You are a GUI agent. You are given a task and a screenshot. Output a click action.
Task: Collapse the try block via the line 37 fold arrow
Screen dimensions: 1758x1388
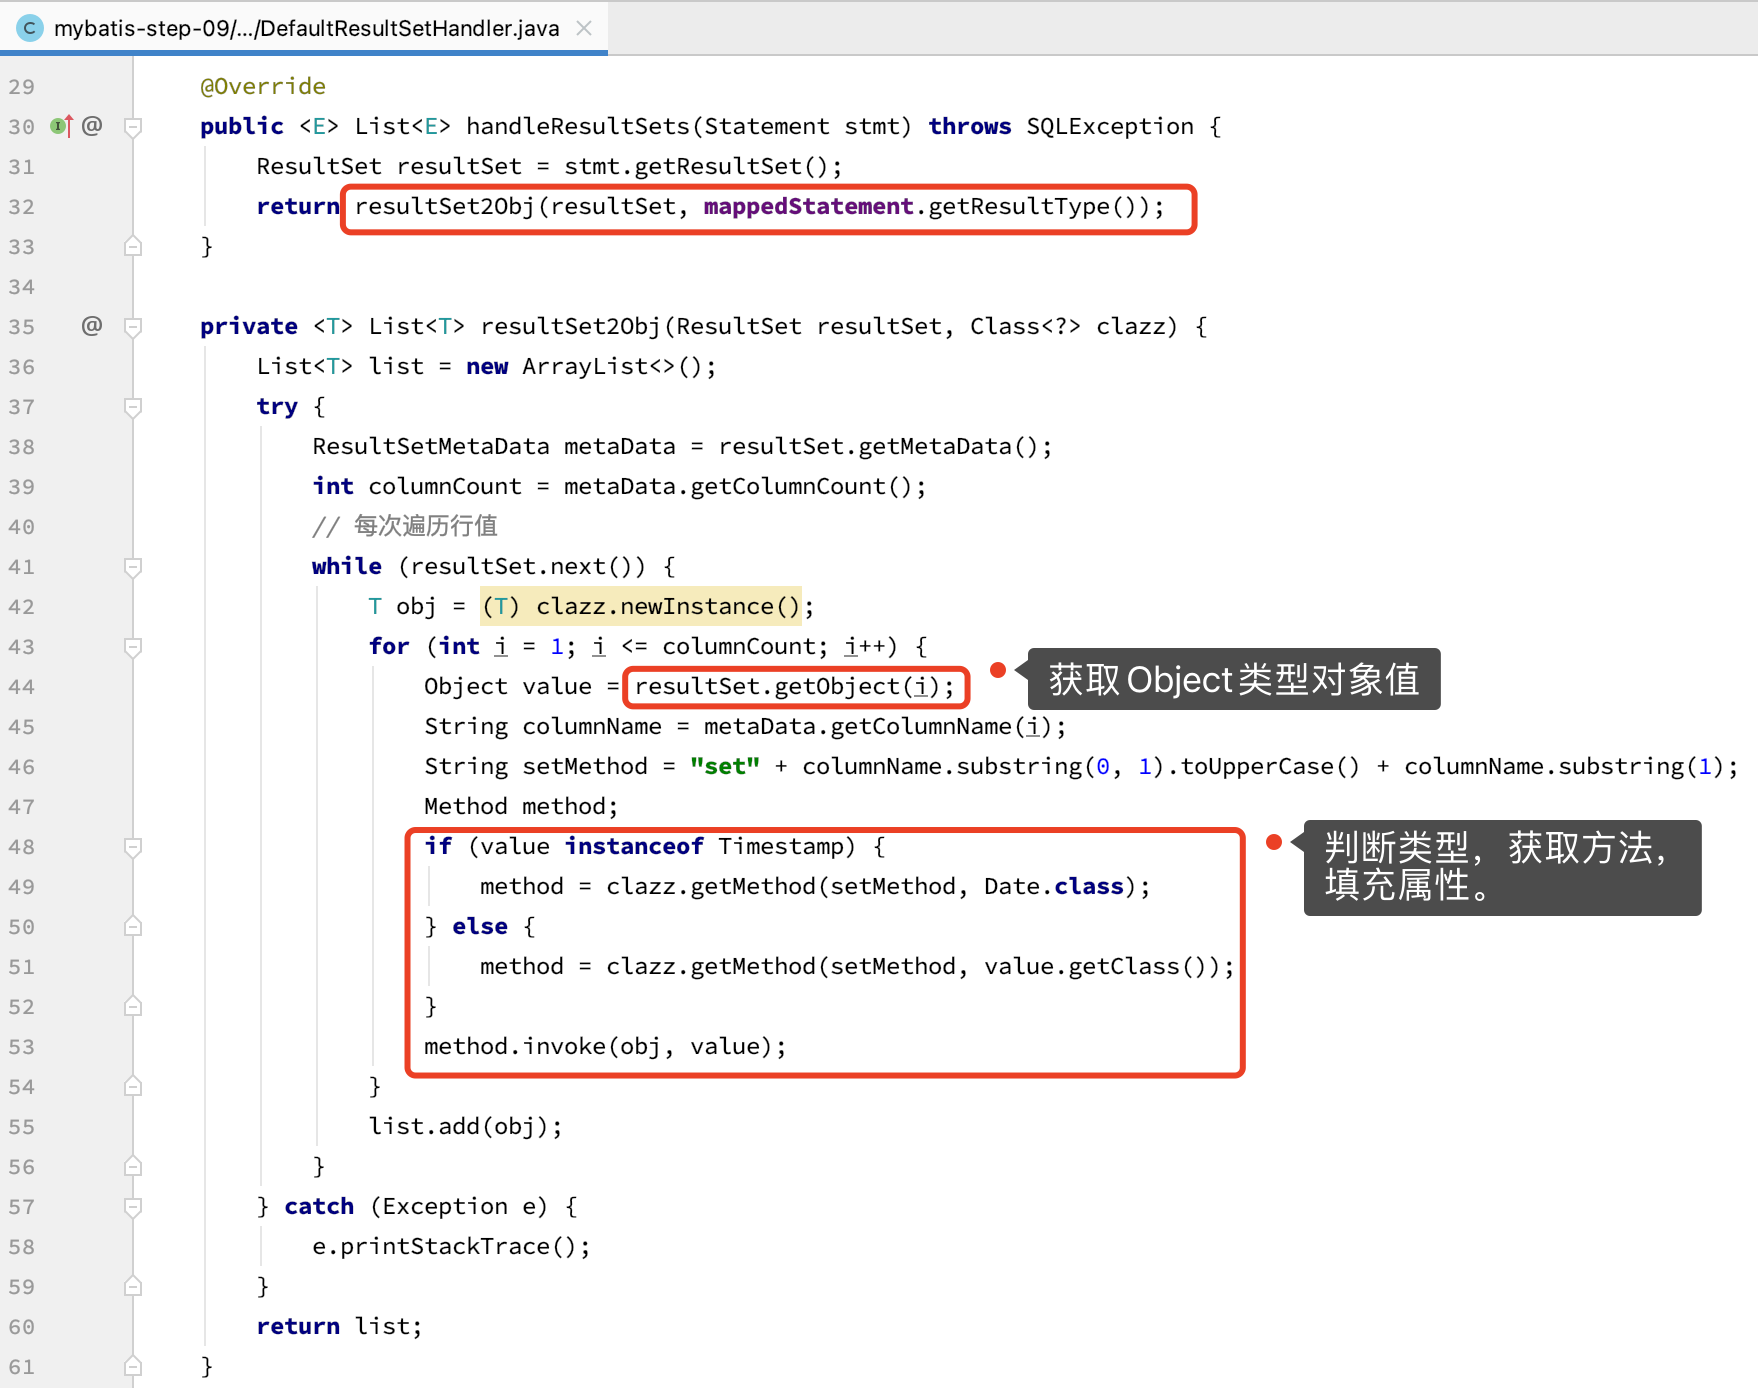133,406
